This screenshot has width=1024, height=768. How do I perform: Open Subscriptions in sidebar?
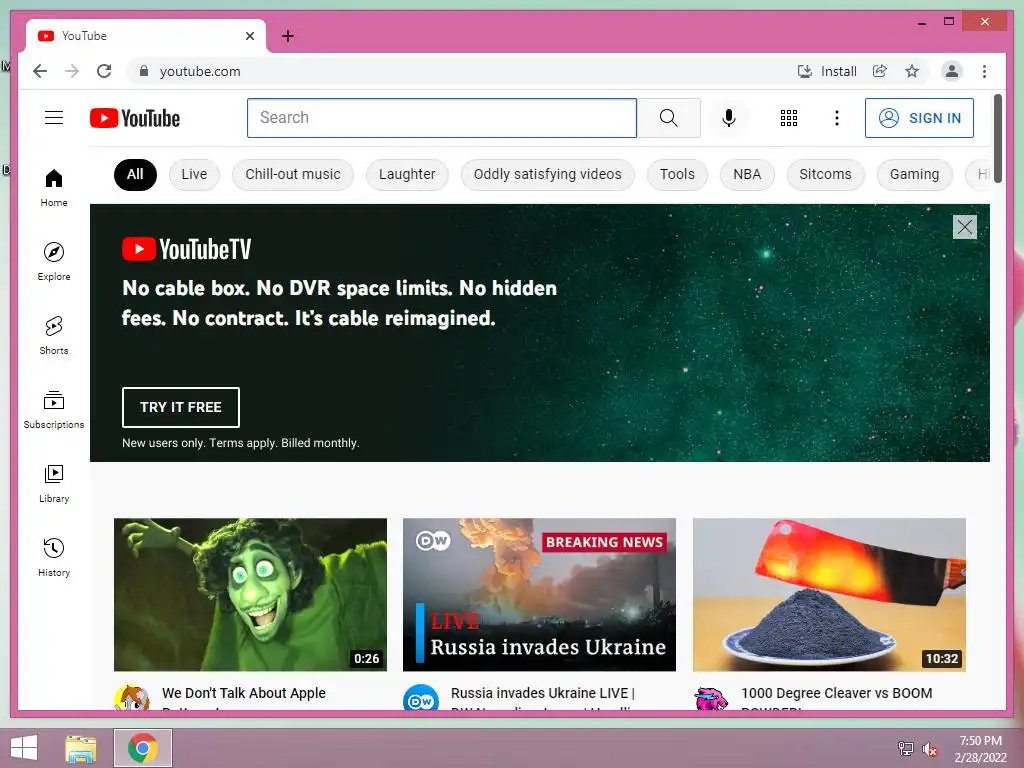click(54, 409)
